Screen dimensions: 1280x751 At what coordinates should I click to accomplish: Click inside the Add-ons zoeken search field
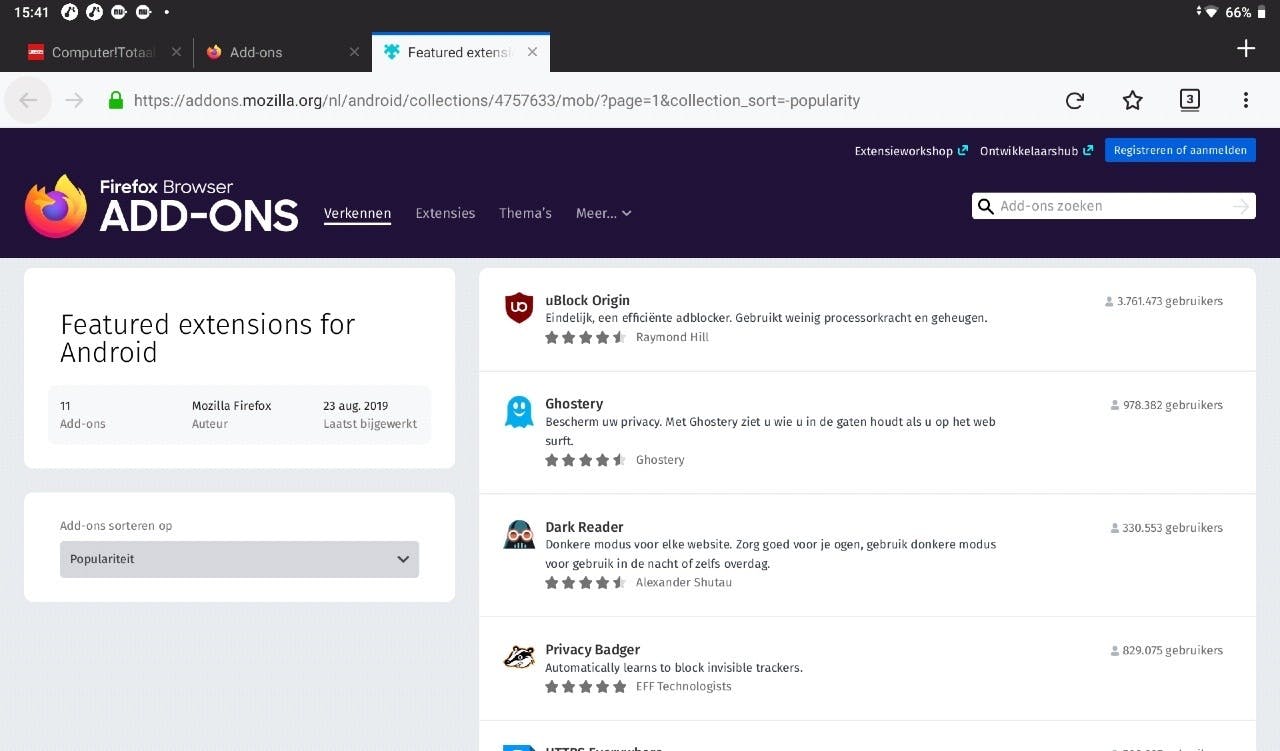pos(1113,206)
